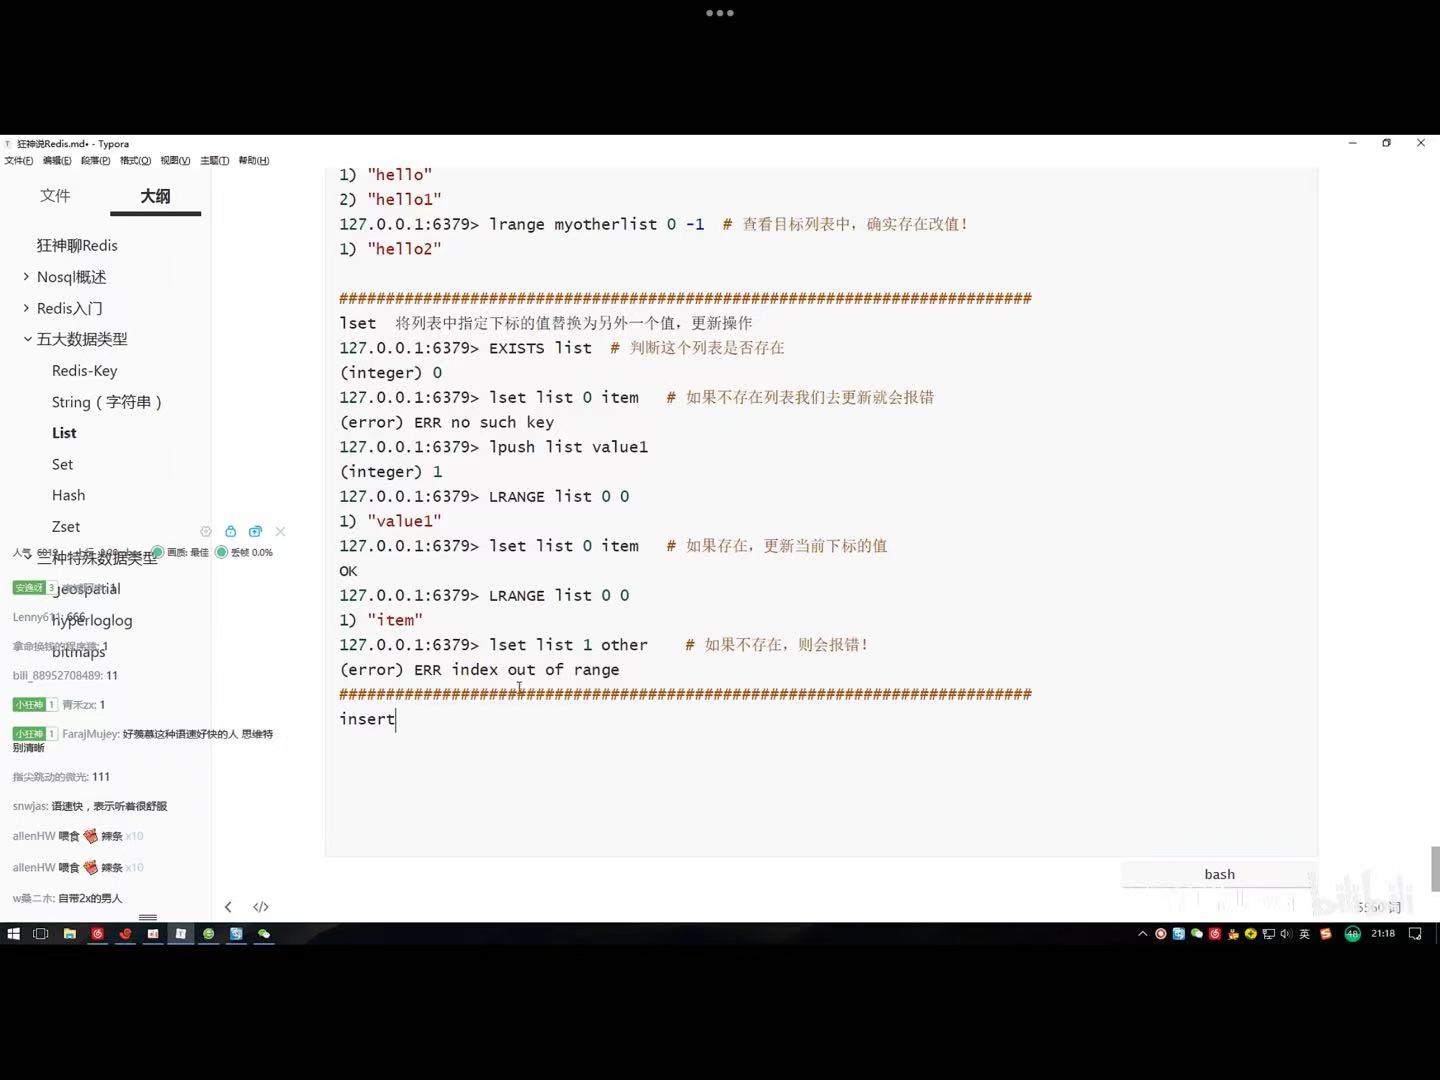Jump to bitmaps in the outline

coord(78,651)
